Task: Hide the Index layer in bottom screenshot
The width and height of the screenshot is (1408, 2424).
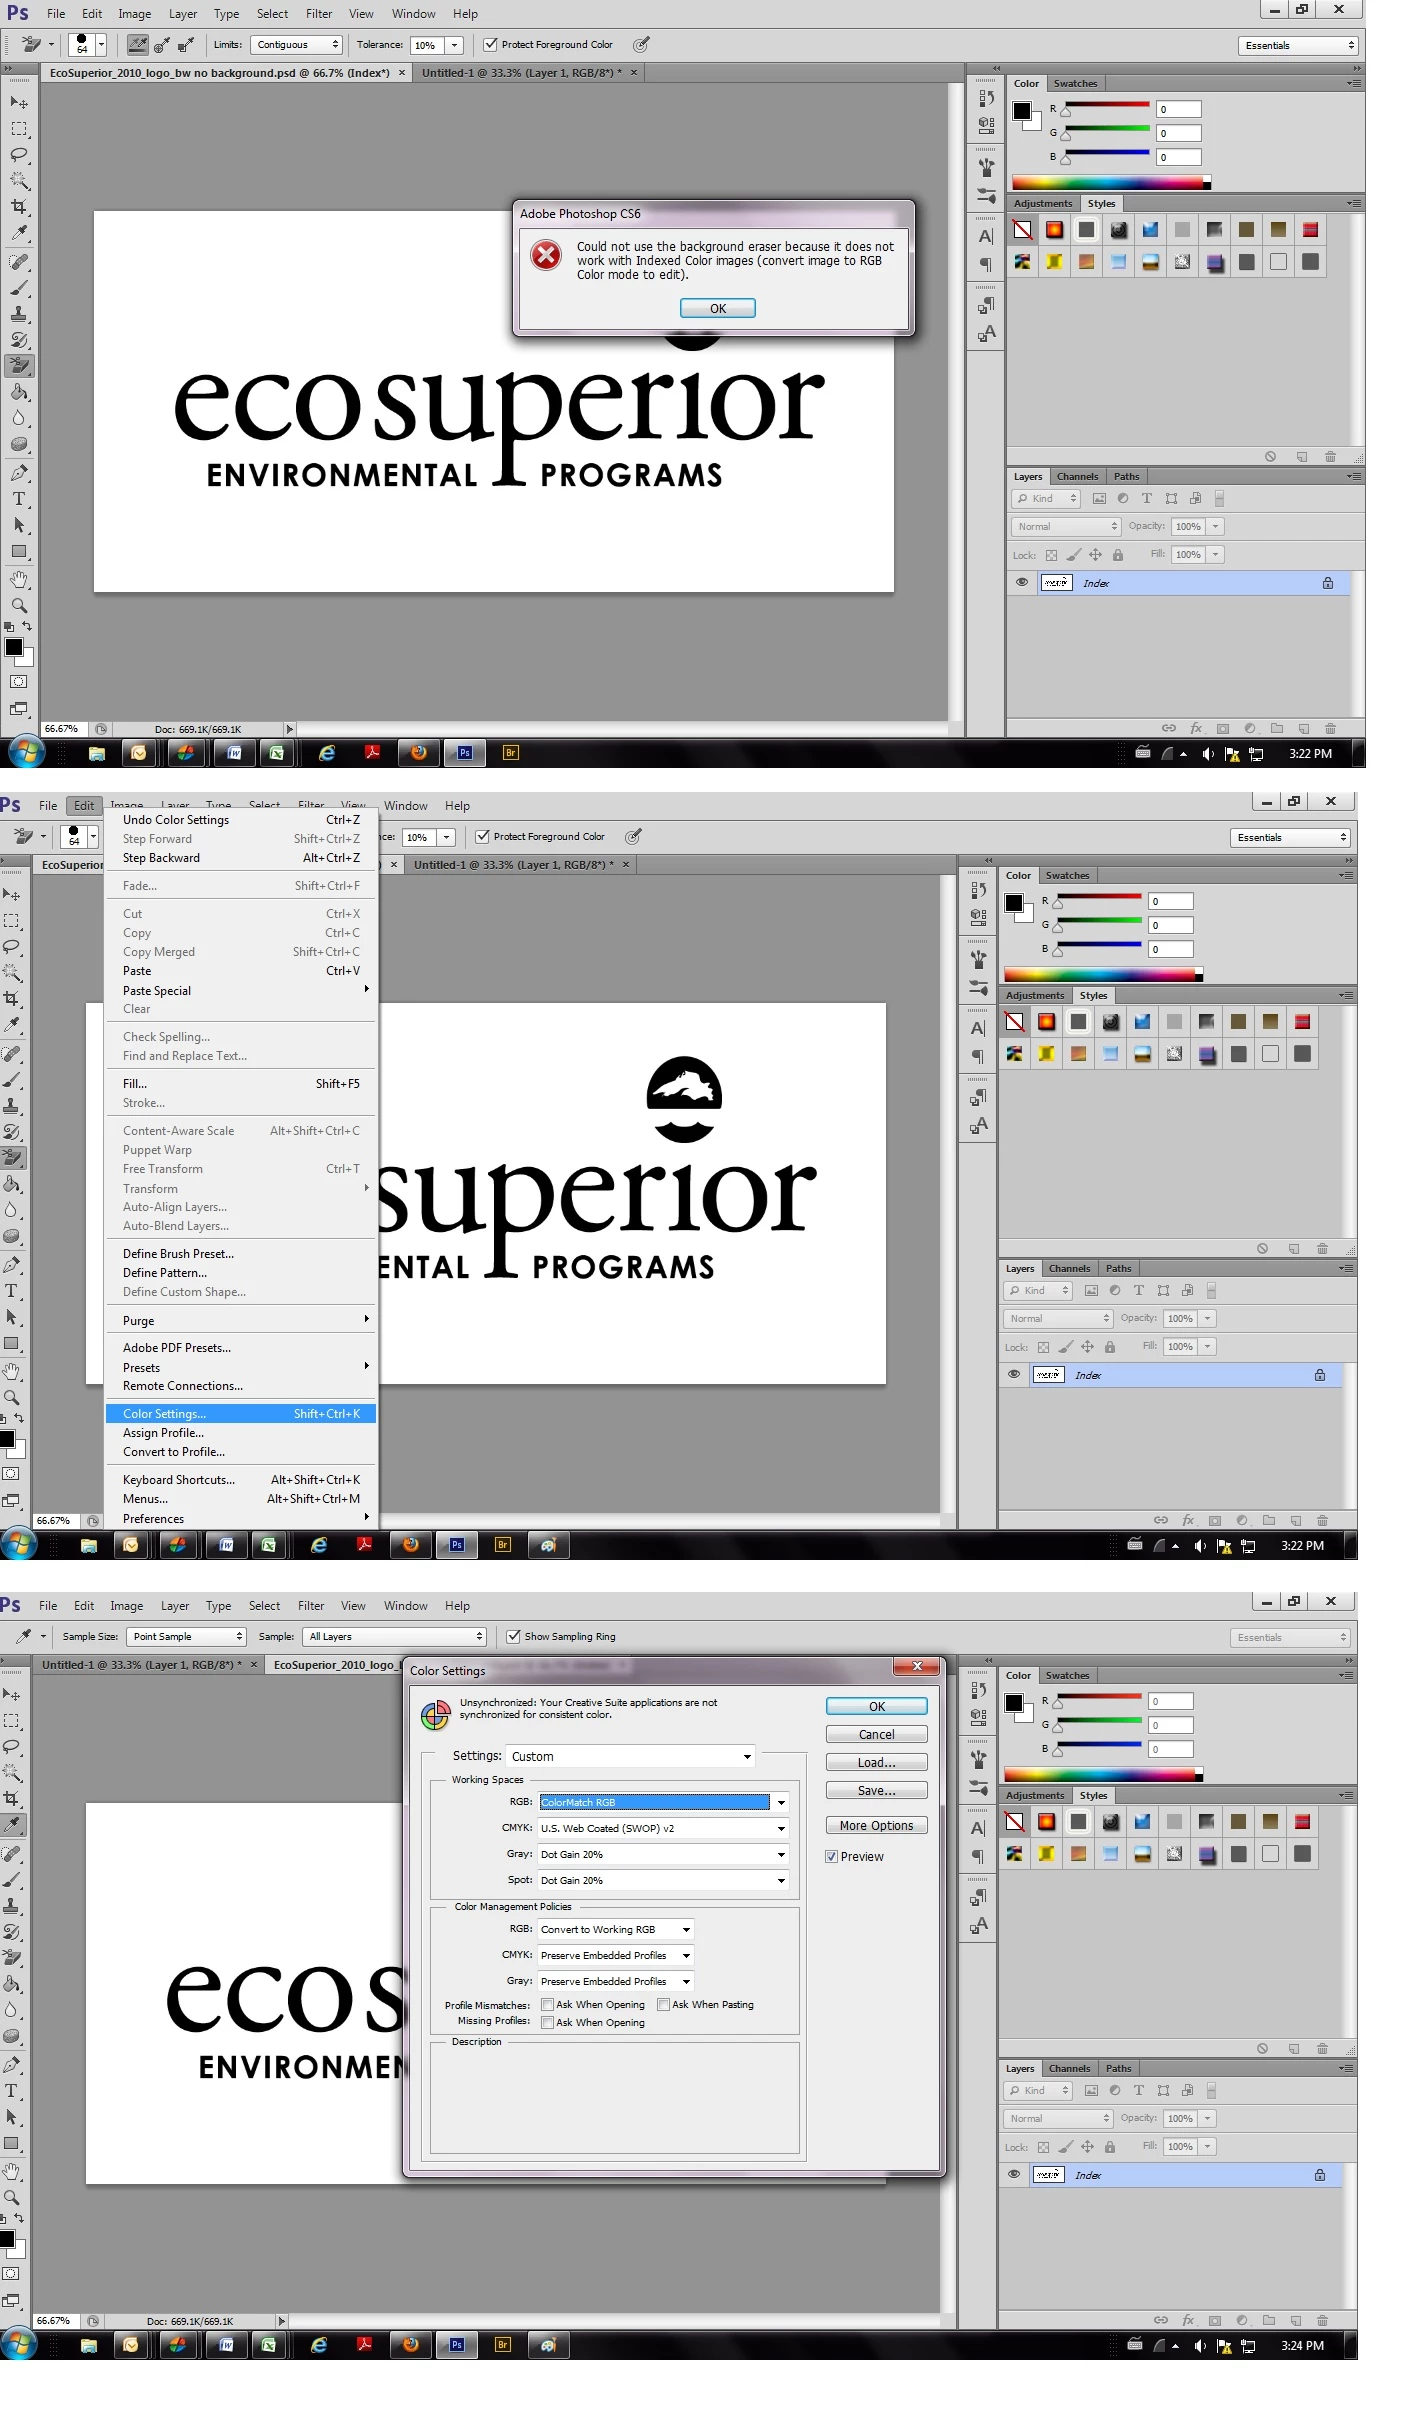Action: pos(1013,2174)
